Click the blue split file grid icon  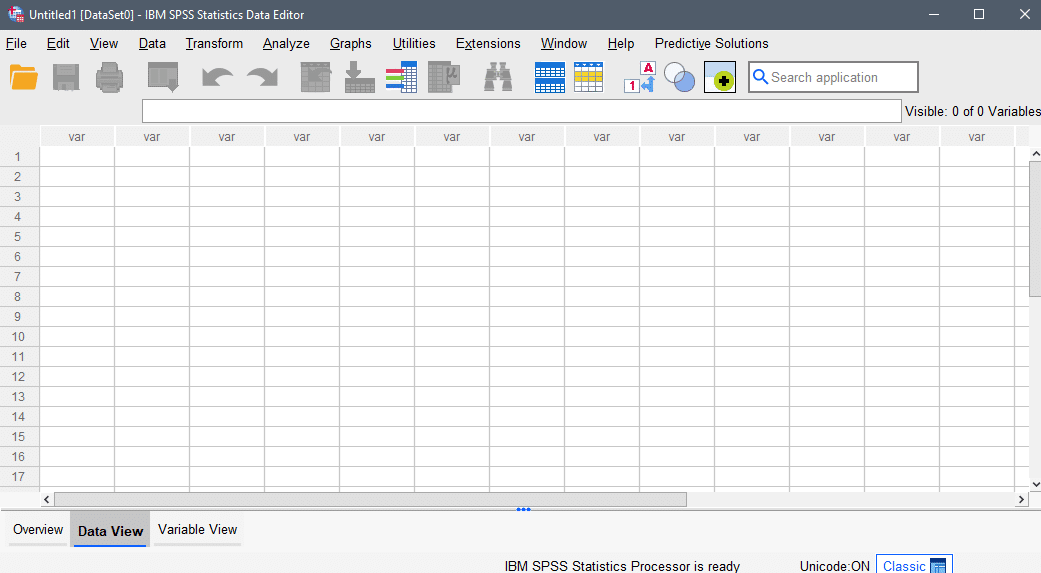coord(550,77)
